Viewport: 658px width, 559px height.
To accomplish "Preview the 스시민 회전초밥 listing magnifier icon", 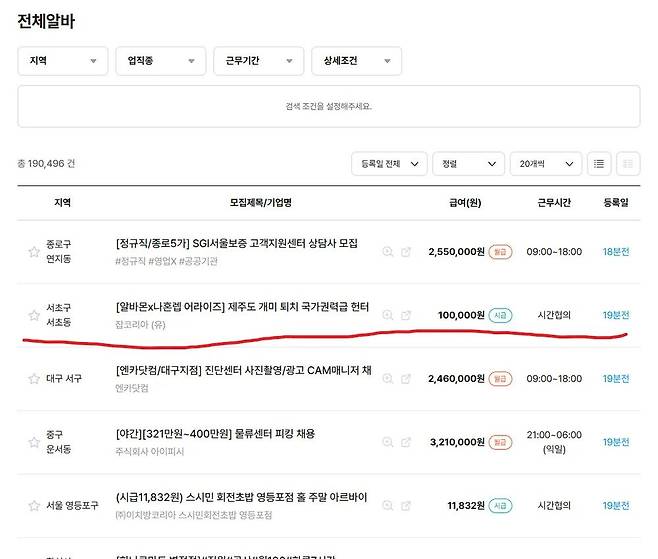I will [x=388, y=505].
